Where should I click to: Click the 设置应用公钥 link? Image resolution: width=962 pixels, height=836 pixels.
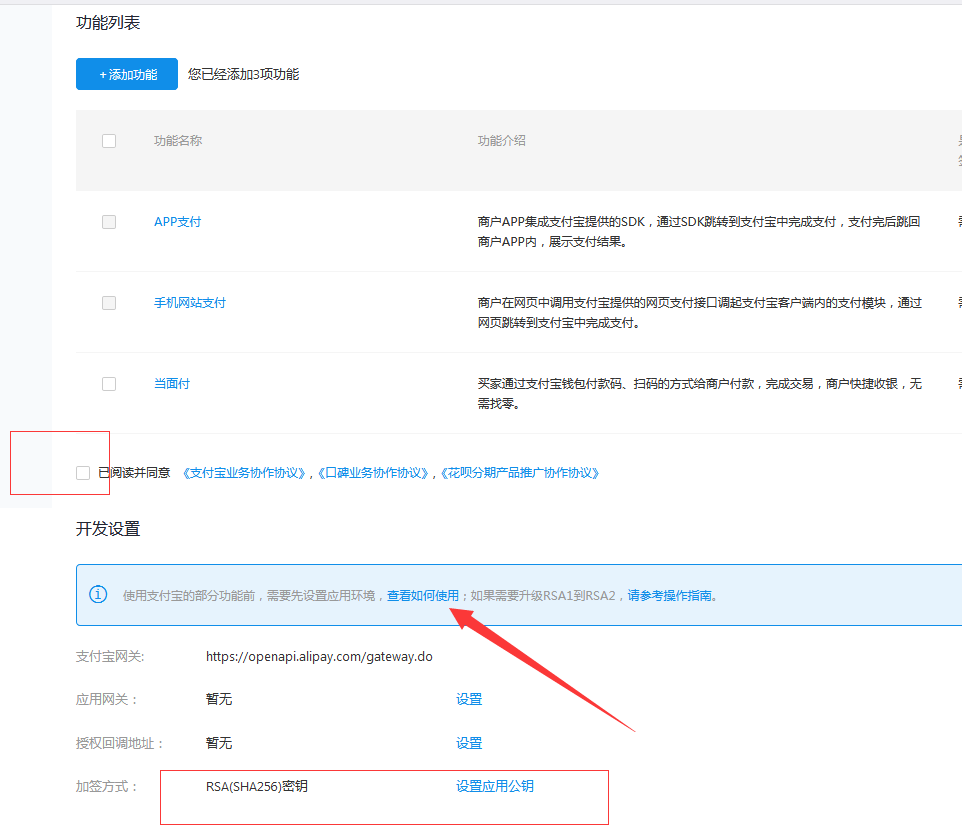495,787
